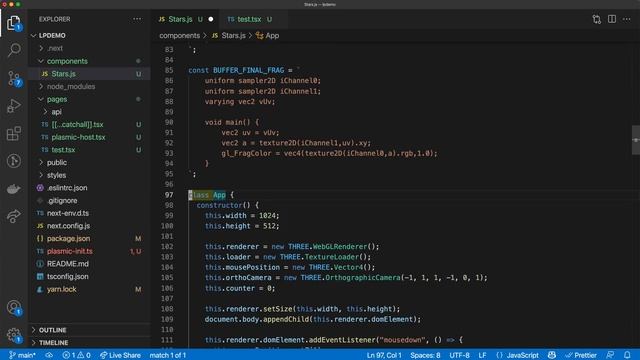The image size is (640, 360).
Task: Open Run and Debug view
Action: coord(14,106)
